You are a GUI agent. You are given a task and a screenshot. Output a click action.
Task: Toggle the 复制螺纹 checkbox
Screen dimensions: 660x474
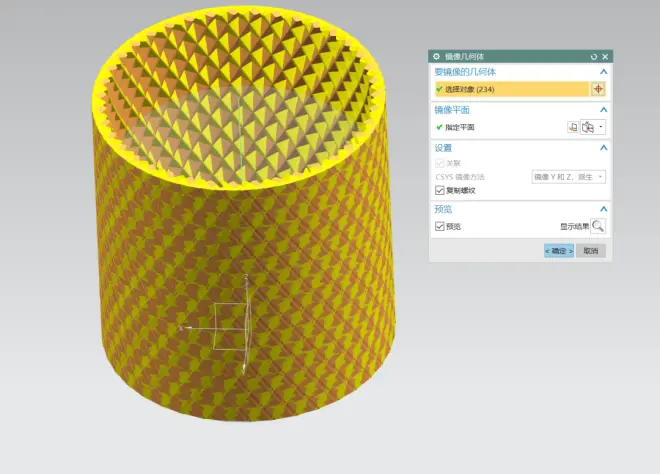pos(440,190)
